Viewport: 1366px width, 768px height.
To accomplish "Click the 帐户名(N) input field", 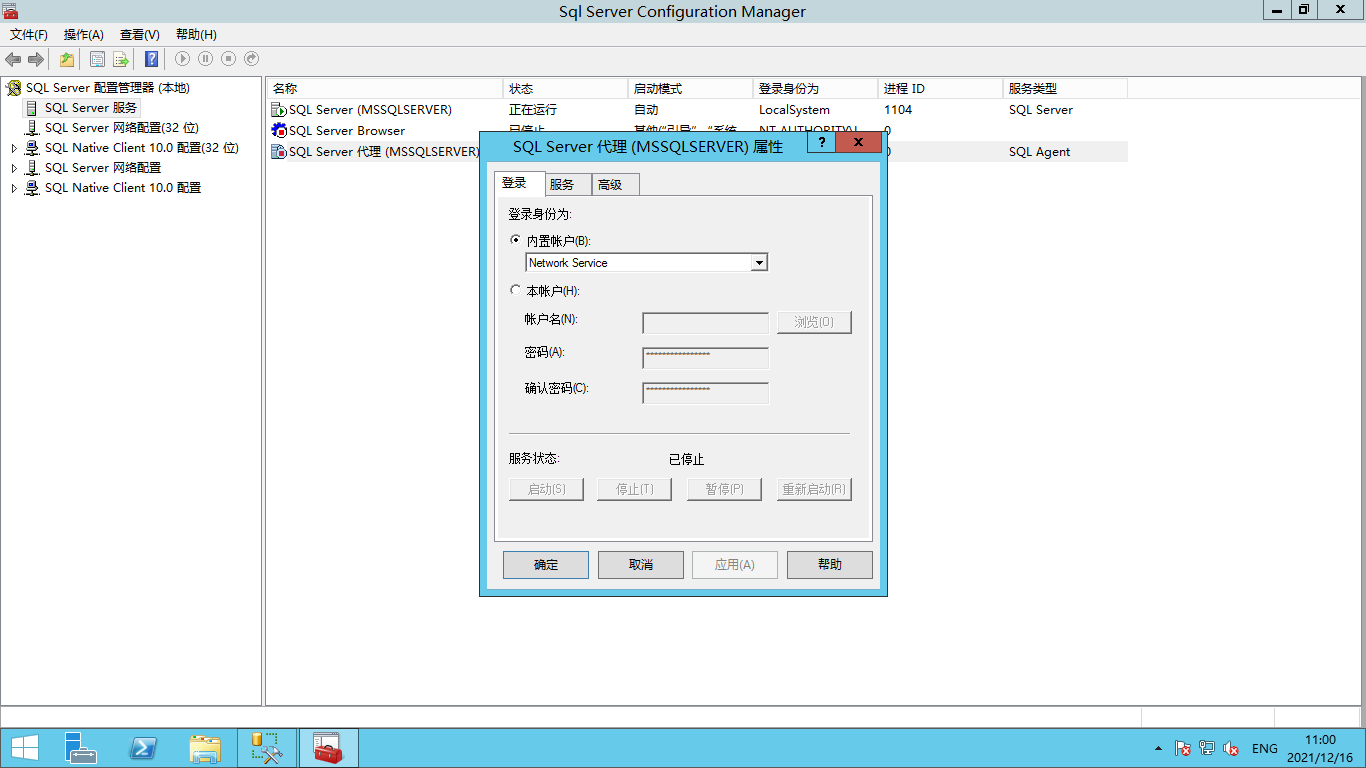I will [x=705, y=323].
